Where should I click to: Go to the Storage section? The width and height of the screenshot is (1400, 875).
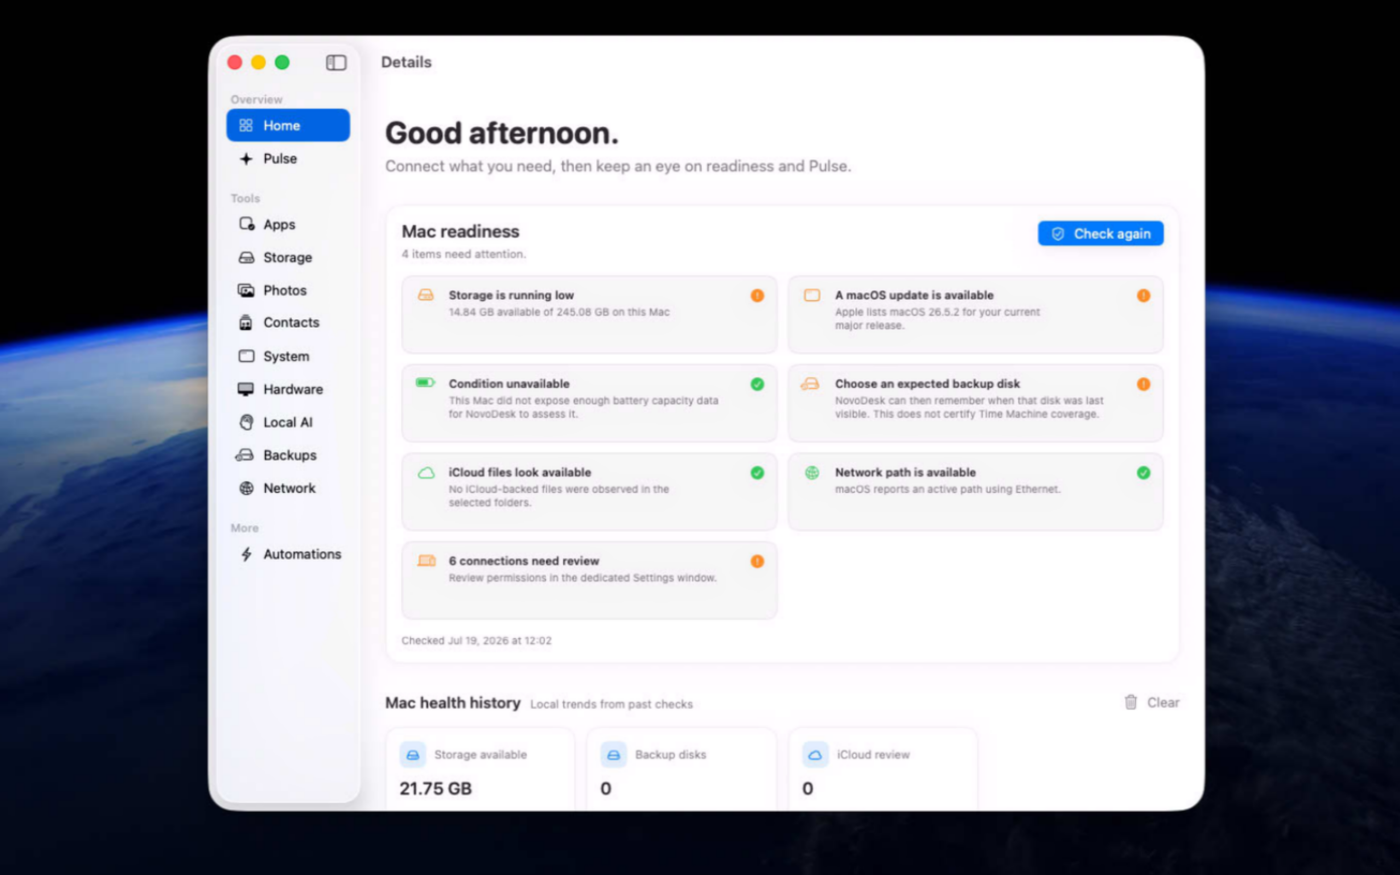(288, 257)
